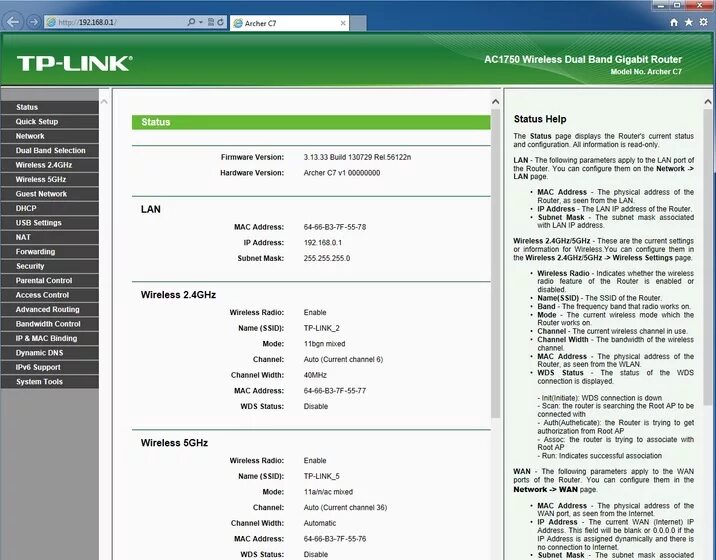
Task: Open the browser Home icon
Action: coord(674,22)
